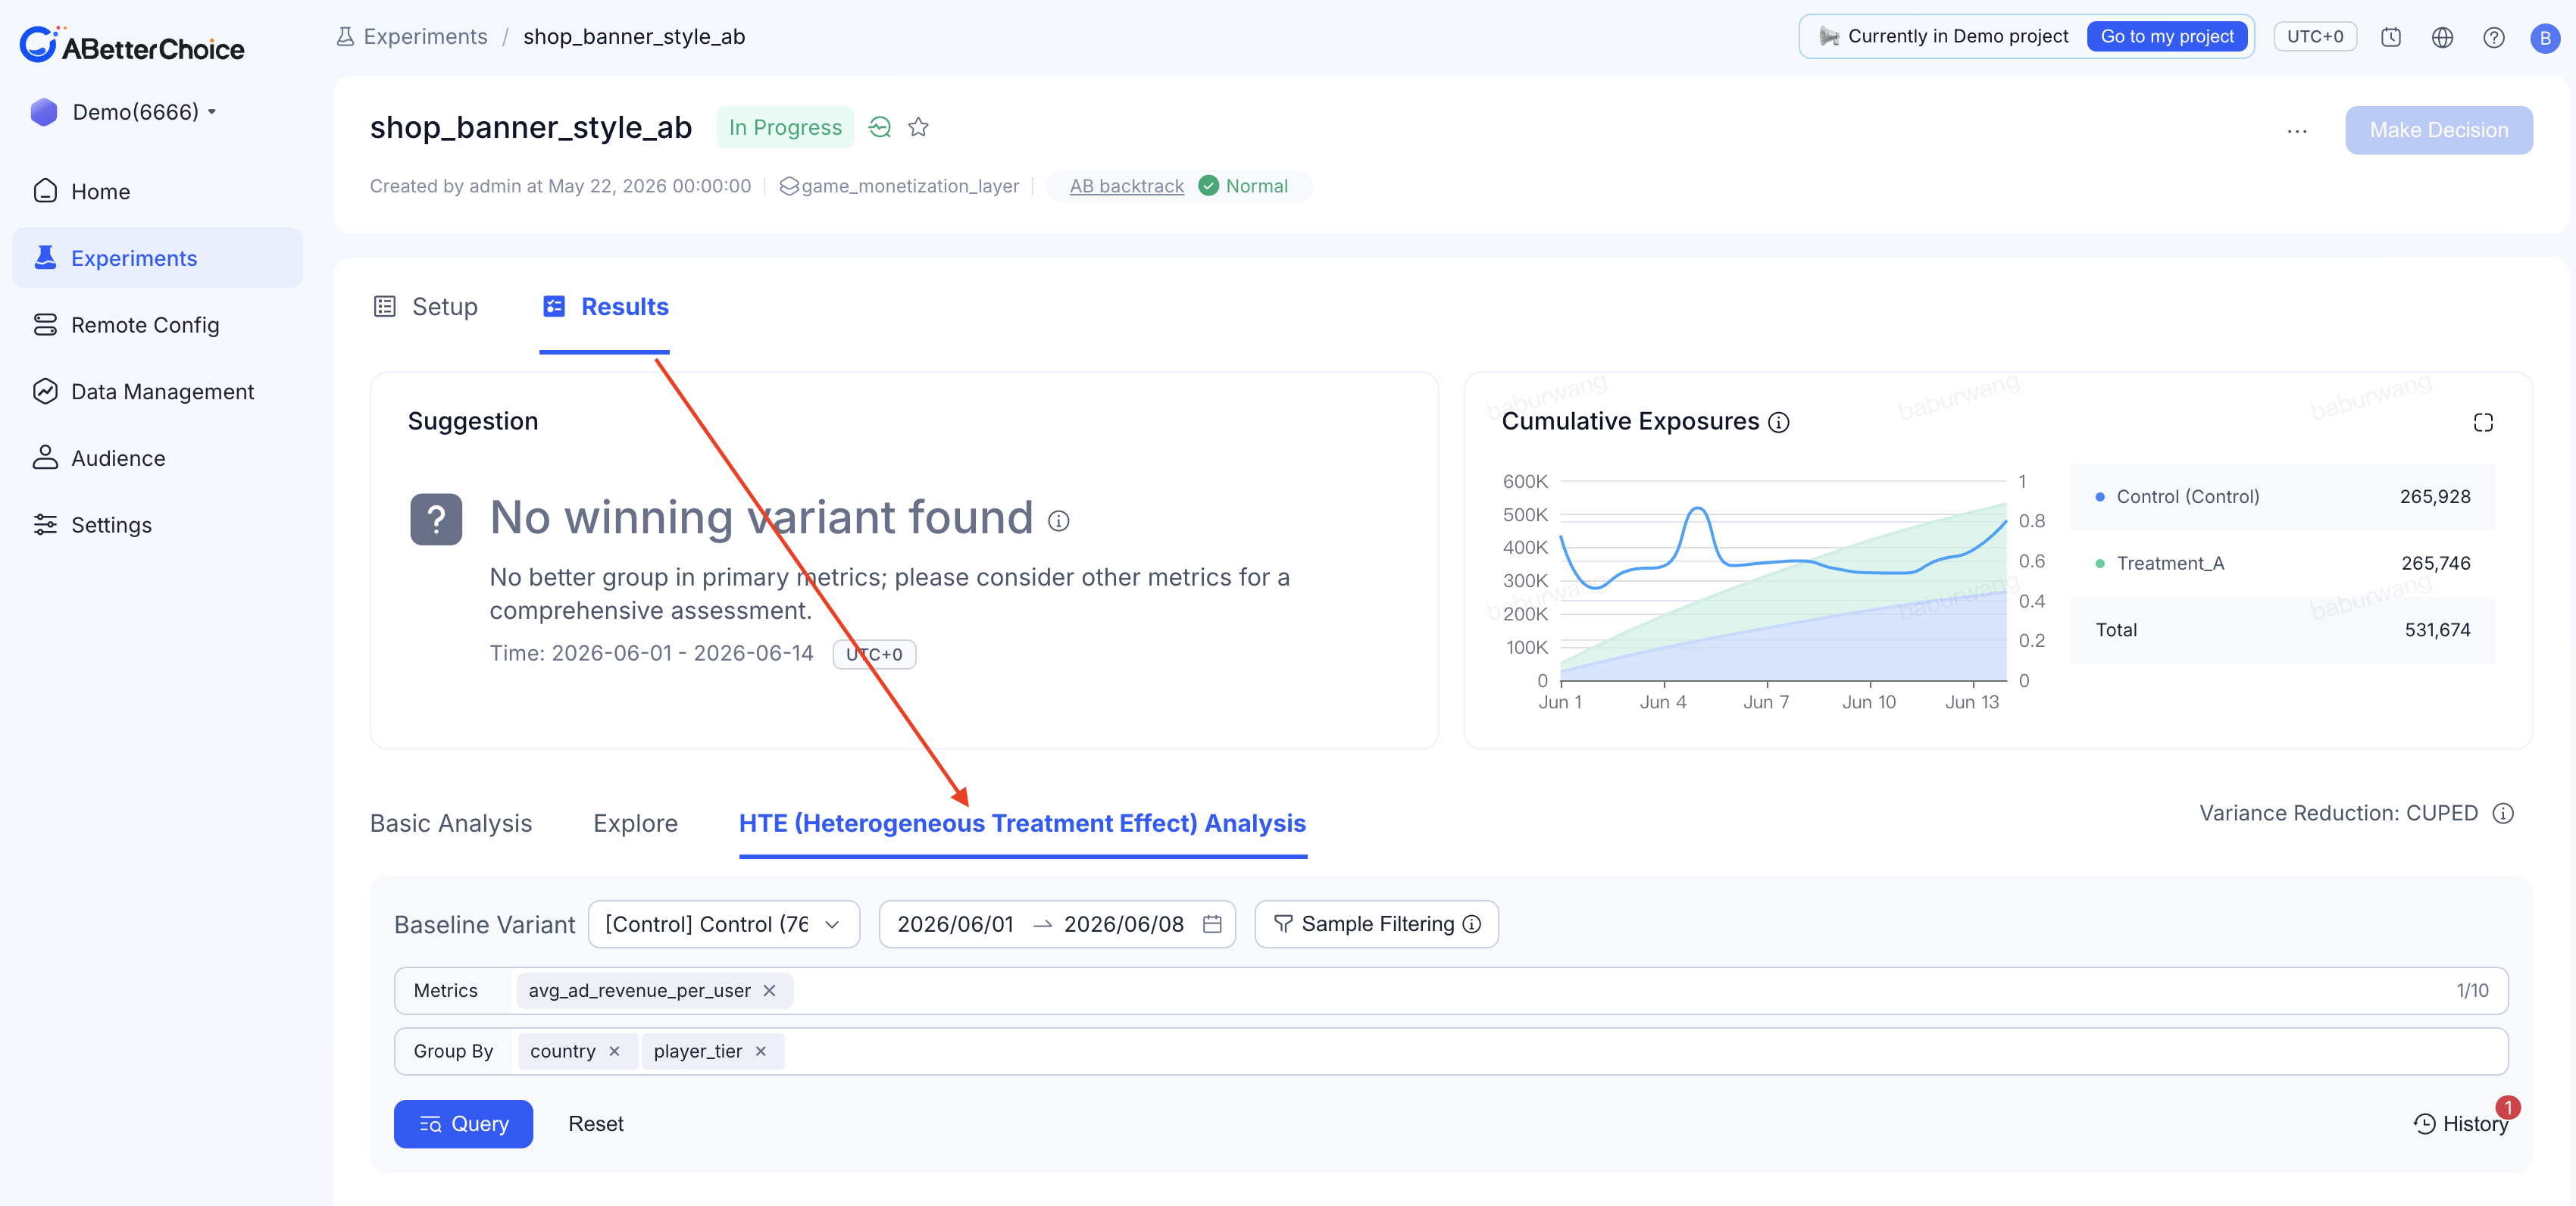Open help question mark icon
The width and height of the screenshot is (2576, 1206).
click(x=2493, y=37)
